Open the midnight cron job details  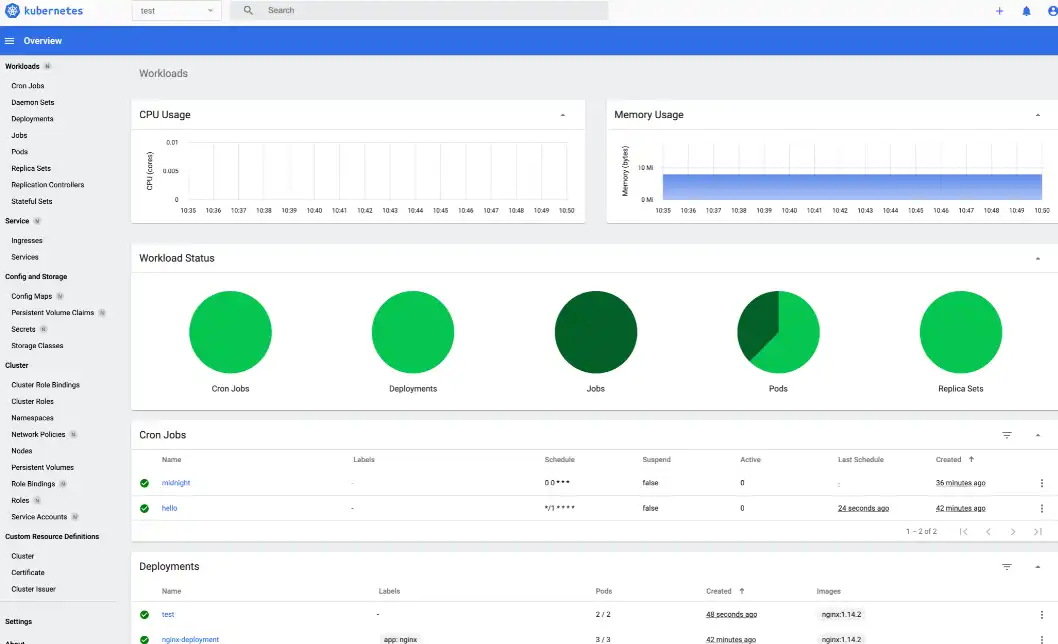coord(177,482)
